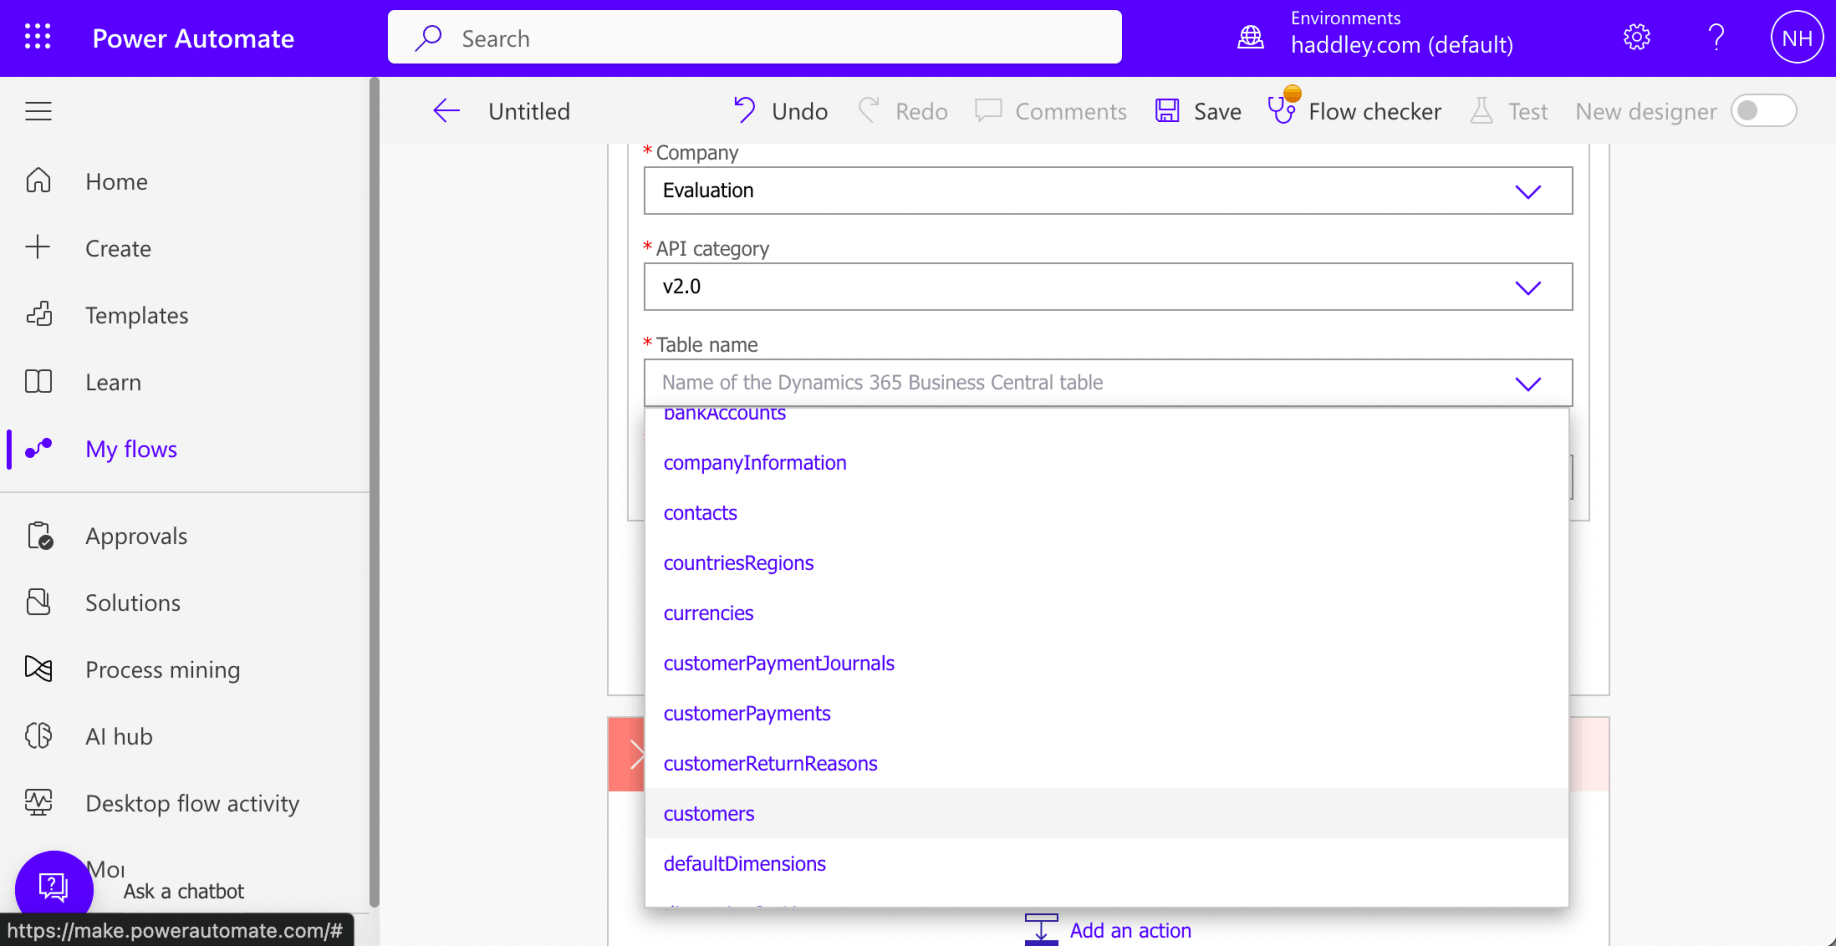Click Add an action link
This screenshot has width=1836, height=946.
(x=1130, y=930)
